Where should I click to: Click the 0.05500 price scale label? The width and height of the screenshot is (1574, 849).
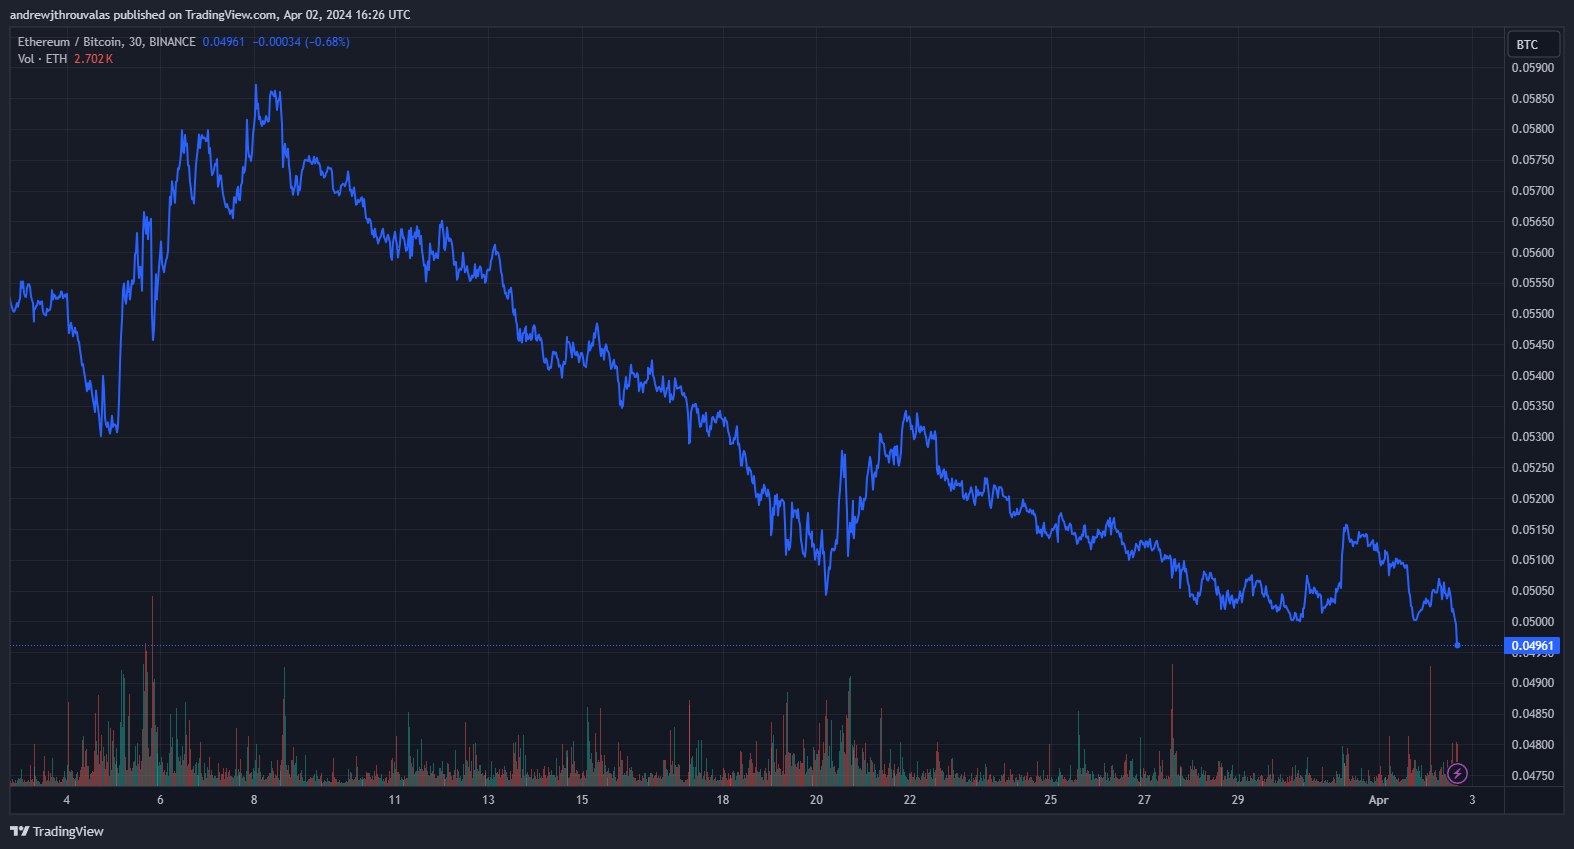click(1532, 314)
